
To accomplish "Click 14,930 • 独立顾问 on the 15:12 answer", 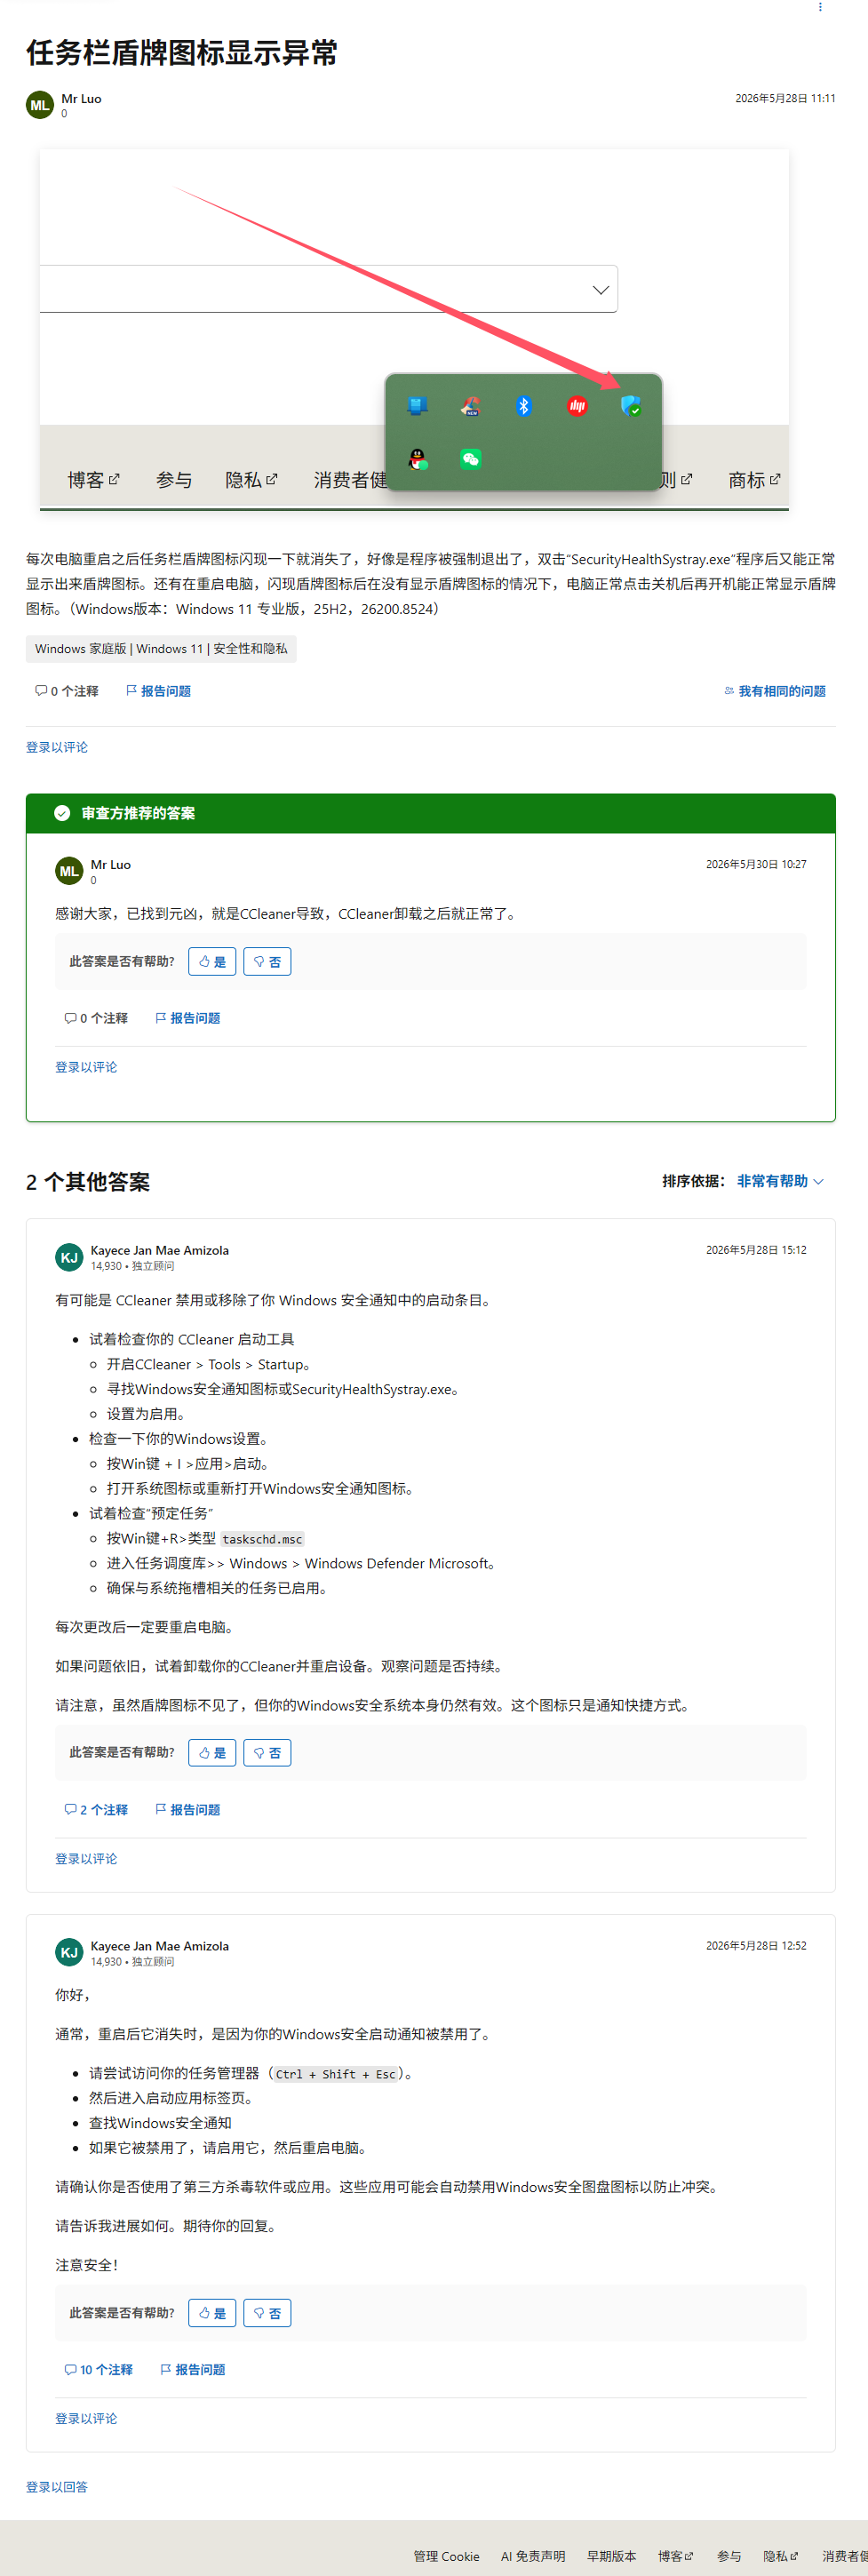I will pyautogui.click(x=132, y=1267).
